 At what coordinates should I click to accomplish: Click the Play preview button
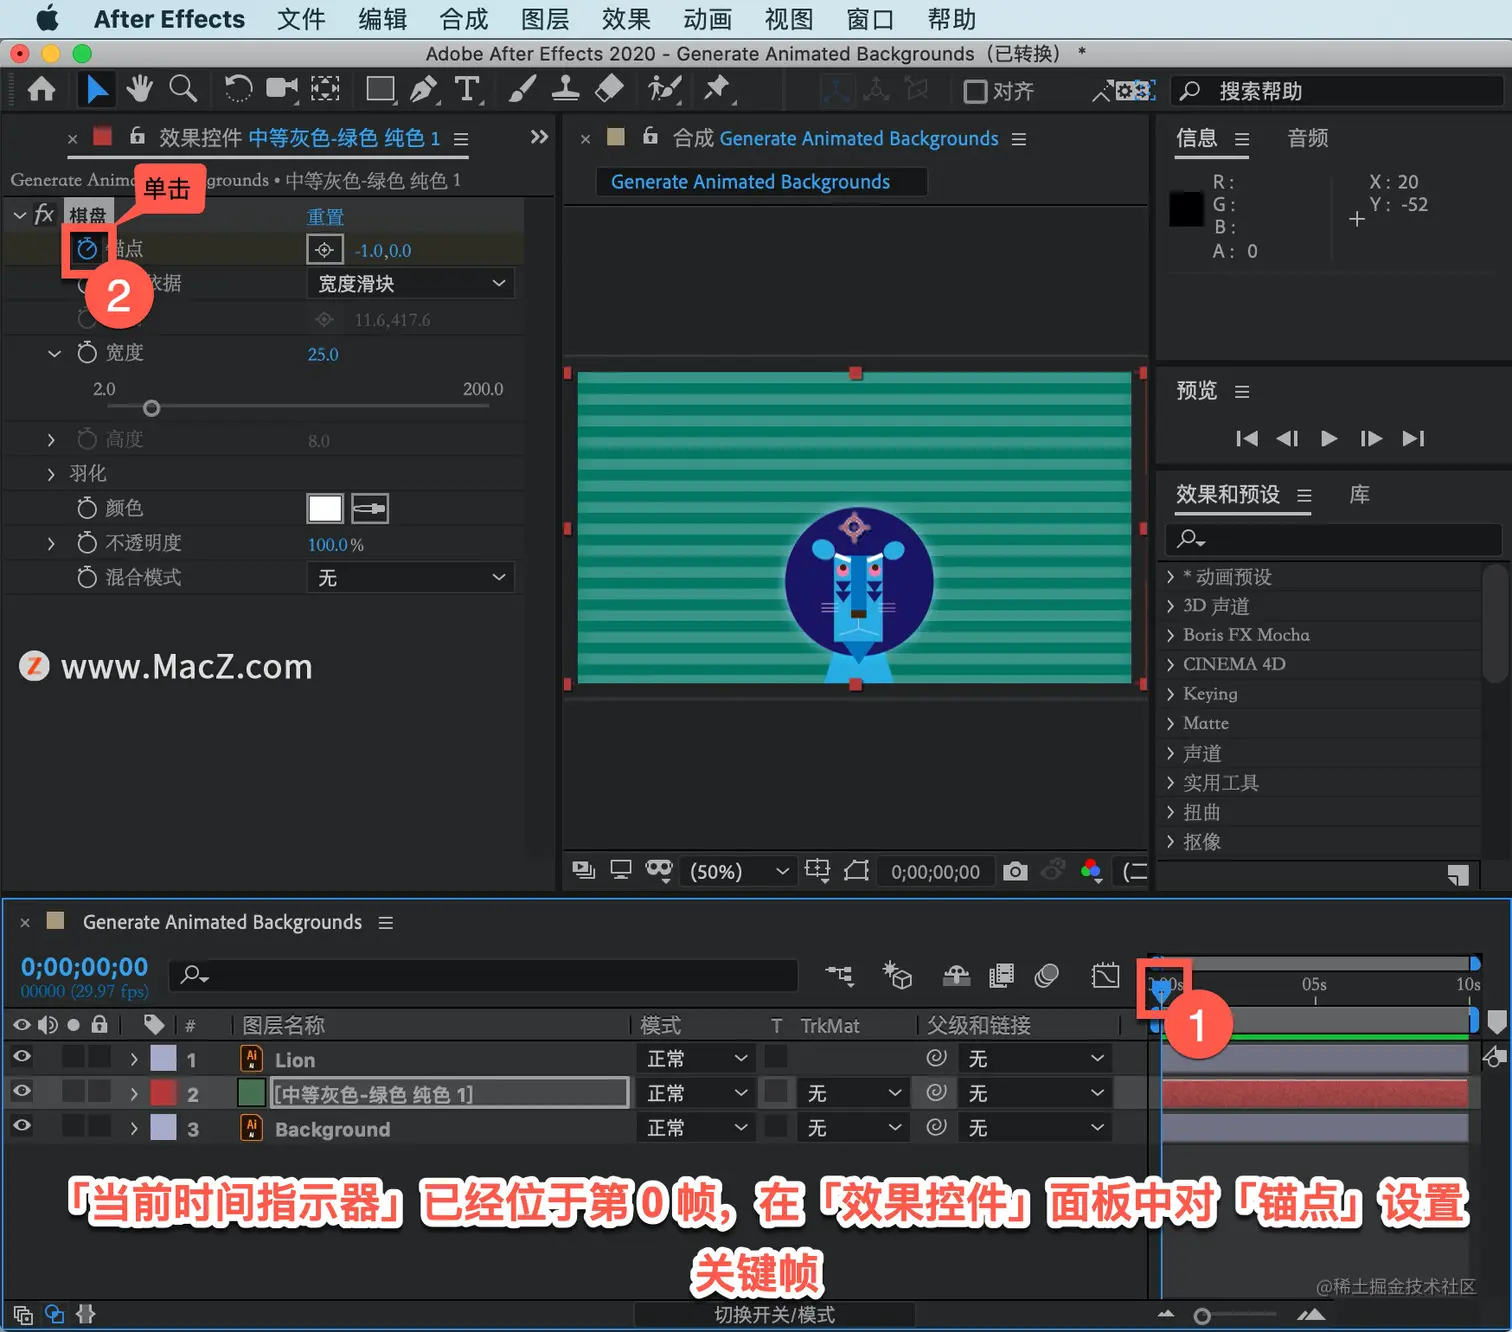pyautogui.click(x=1329, y=438)
